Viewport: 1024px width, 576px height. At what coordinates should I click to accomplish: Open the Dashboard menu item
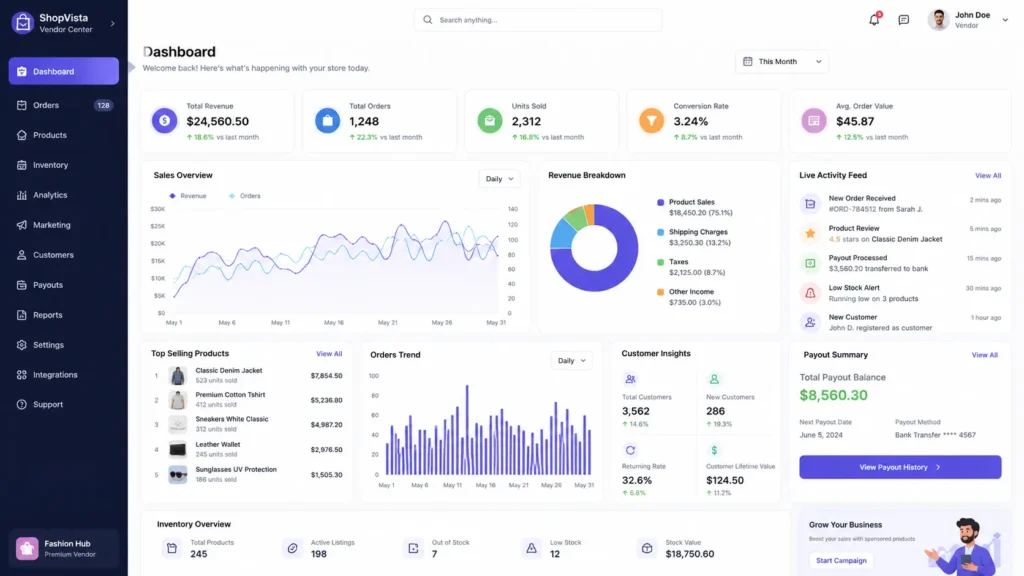63,71
